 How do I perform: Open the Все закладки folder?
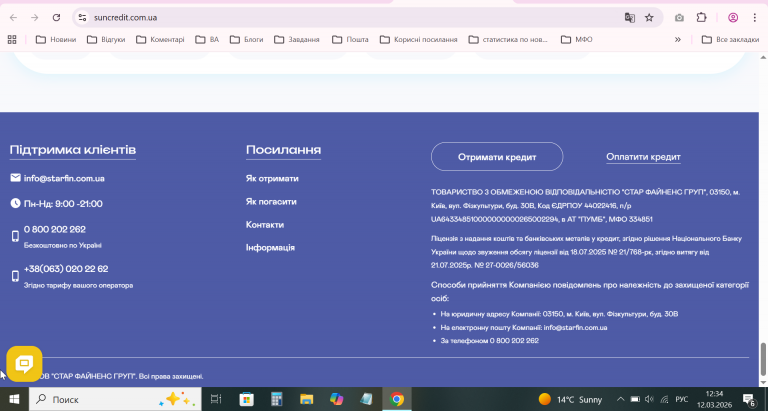730,40
